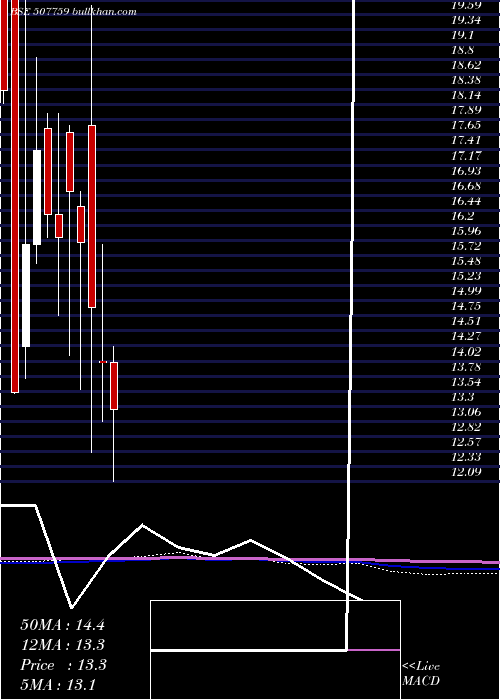Click the 12.09 price axis label

(x=466, y=472)
